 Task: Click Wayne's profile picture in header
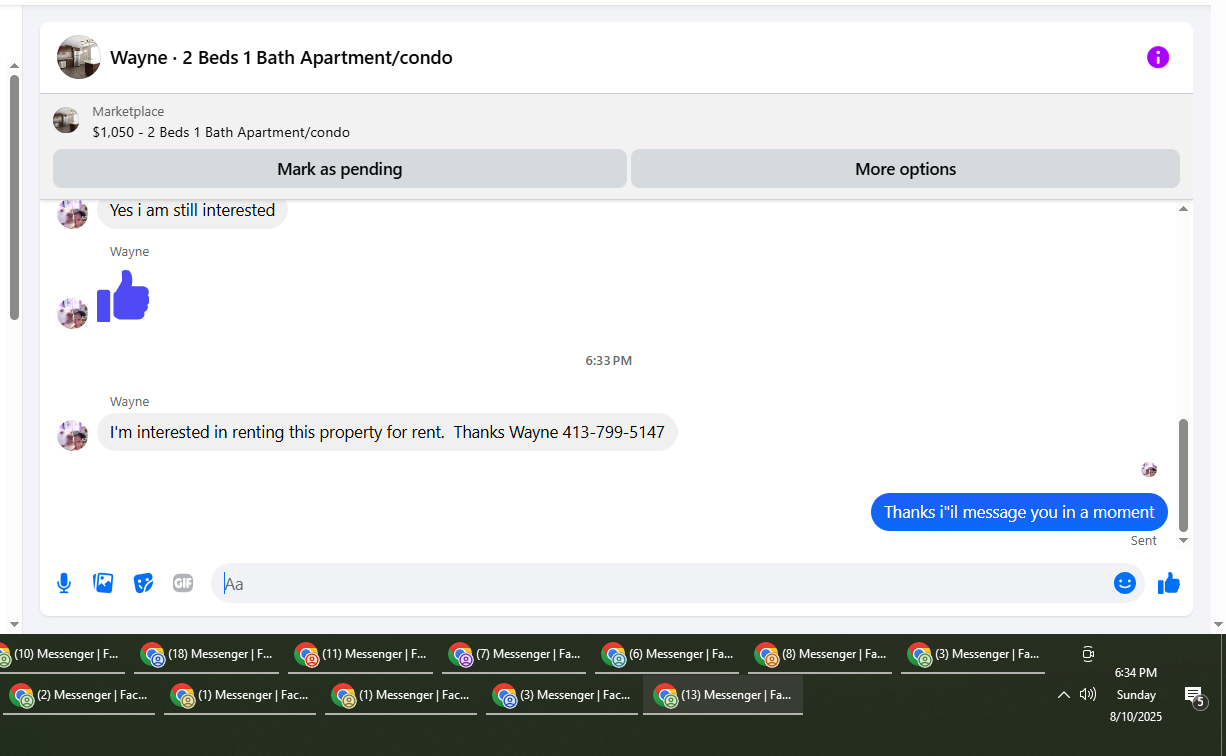78,57
